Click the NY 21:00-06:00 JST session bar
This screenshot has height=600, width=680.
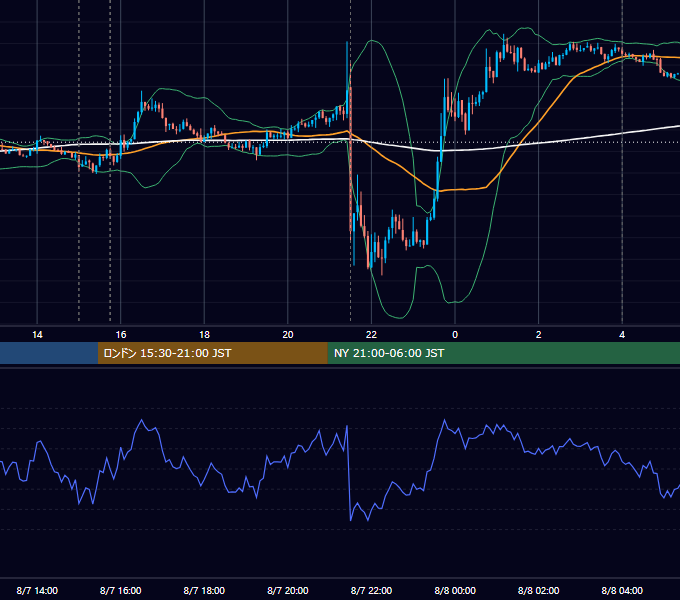pyautogui.click(x=503, y=353)
